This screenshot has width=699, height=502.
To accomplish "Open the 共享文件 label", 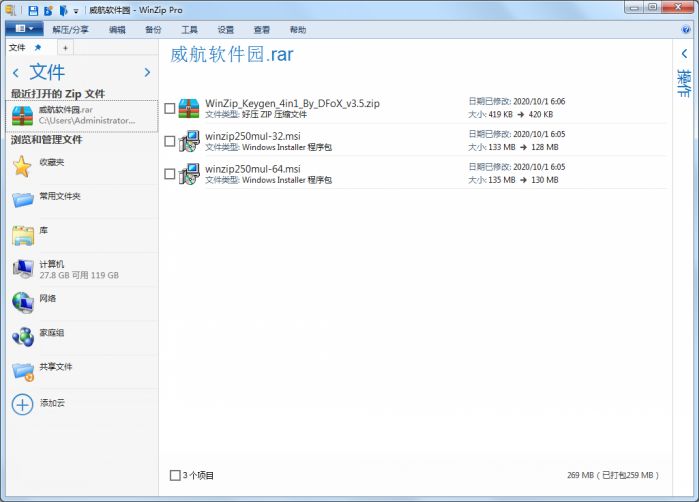I will coord(56,366).
